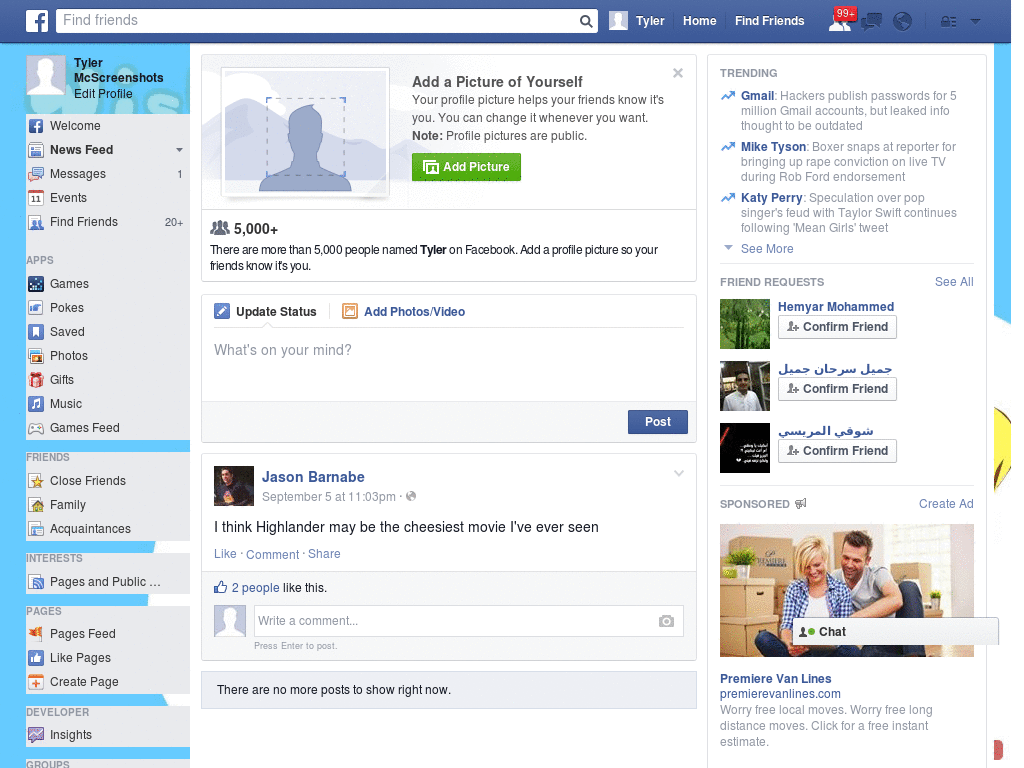This screenshot has width=1024, height=768.
Task: Click the Pages and Public icon
Action: click(36, 582)
